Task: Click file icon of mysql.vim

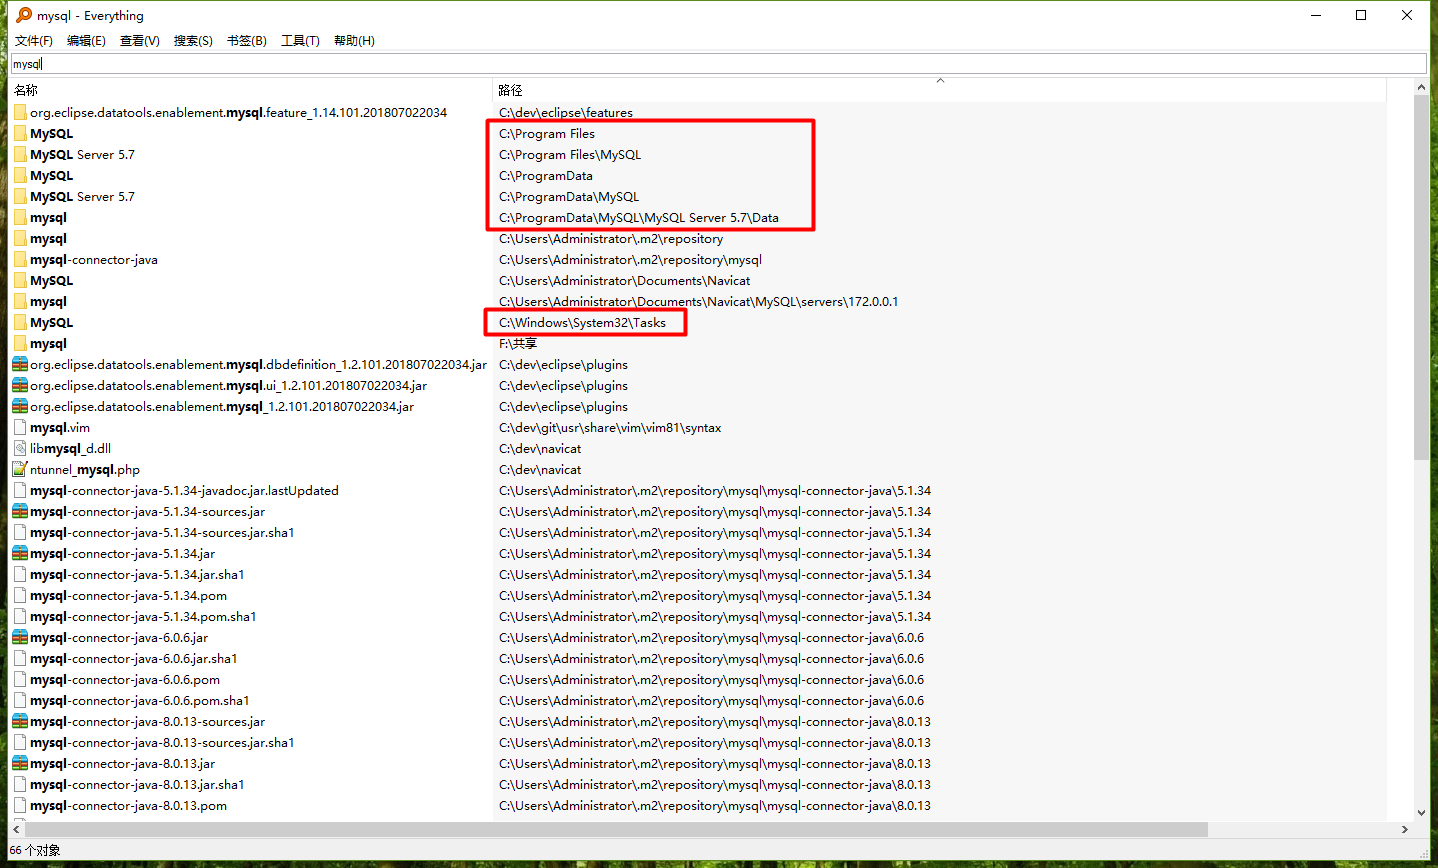Action: (20, 427)
